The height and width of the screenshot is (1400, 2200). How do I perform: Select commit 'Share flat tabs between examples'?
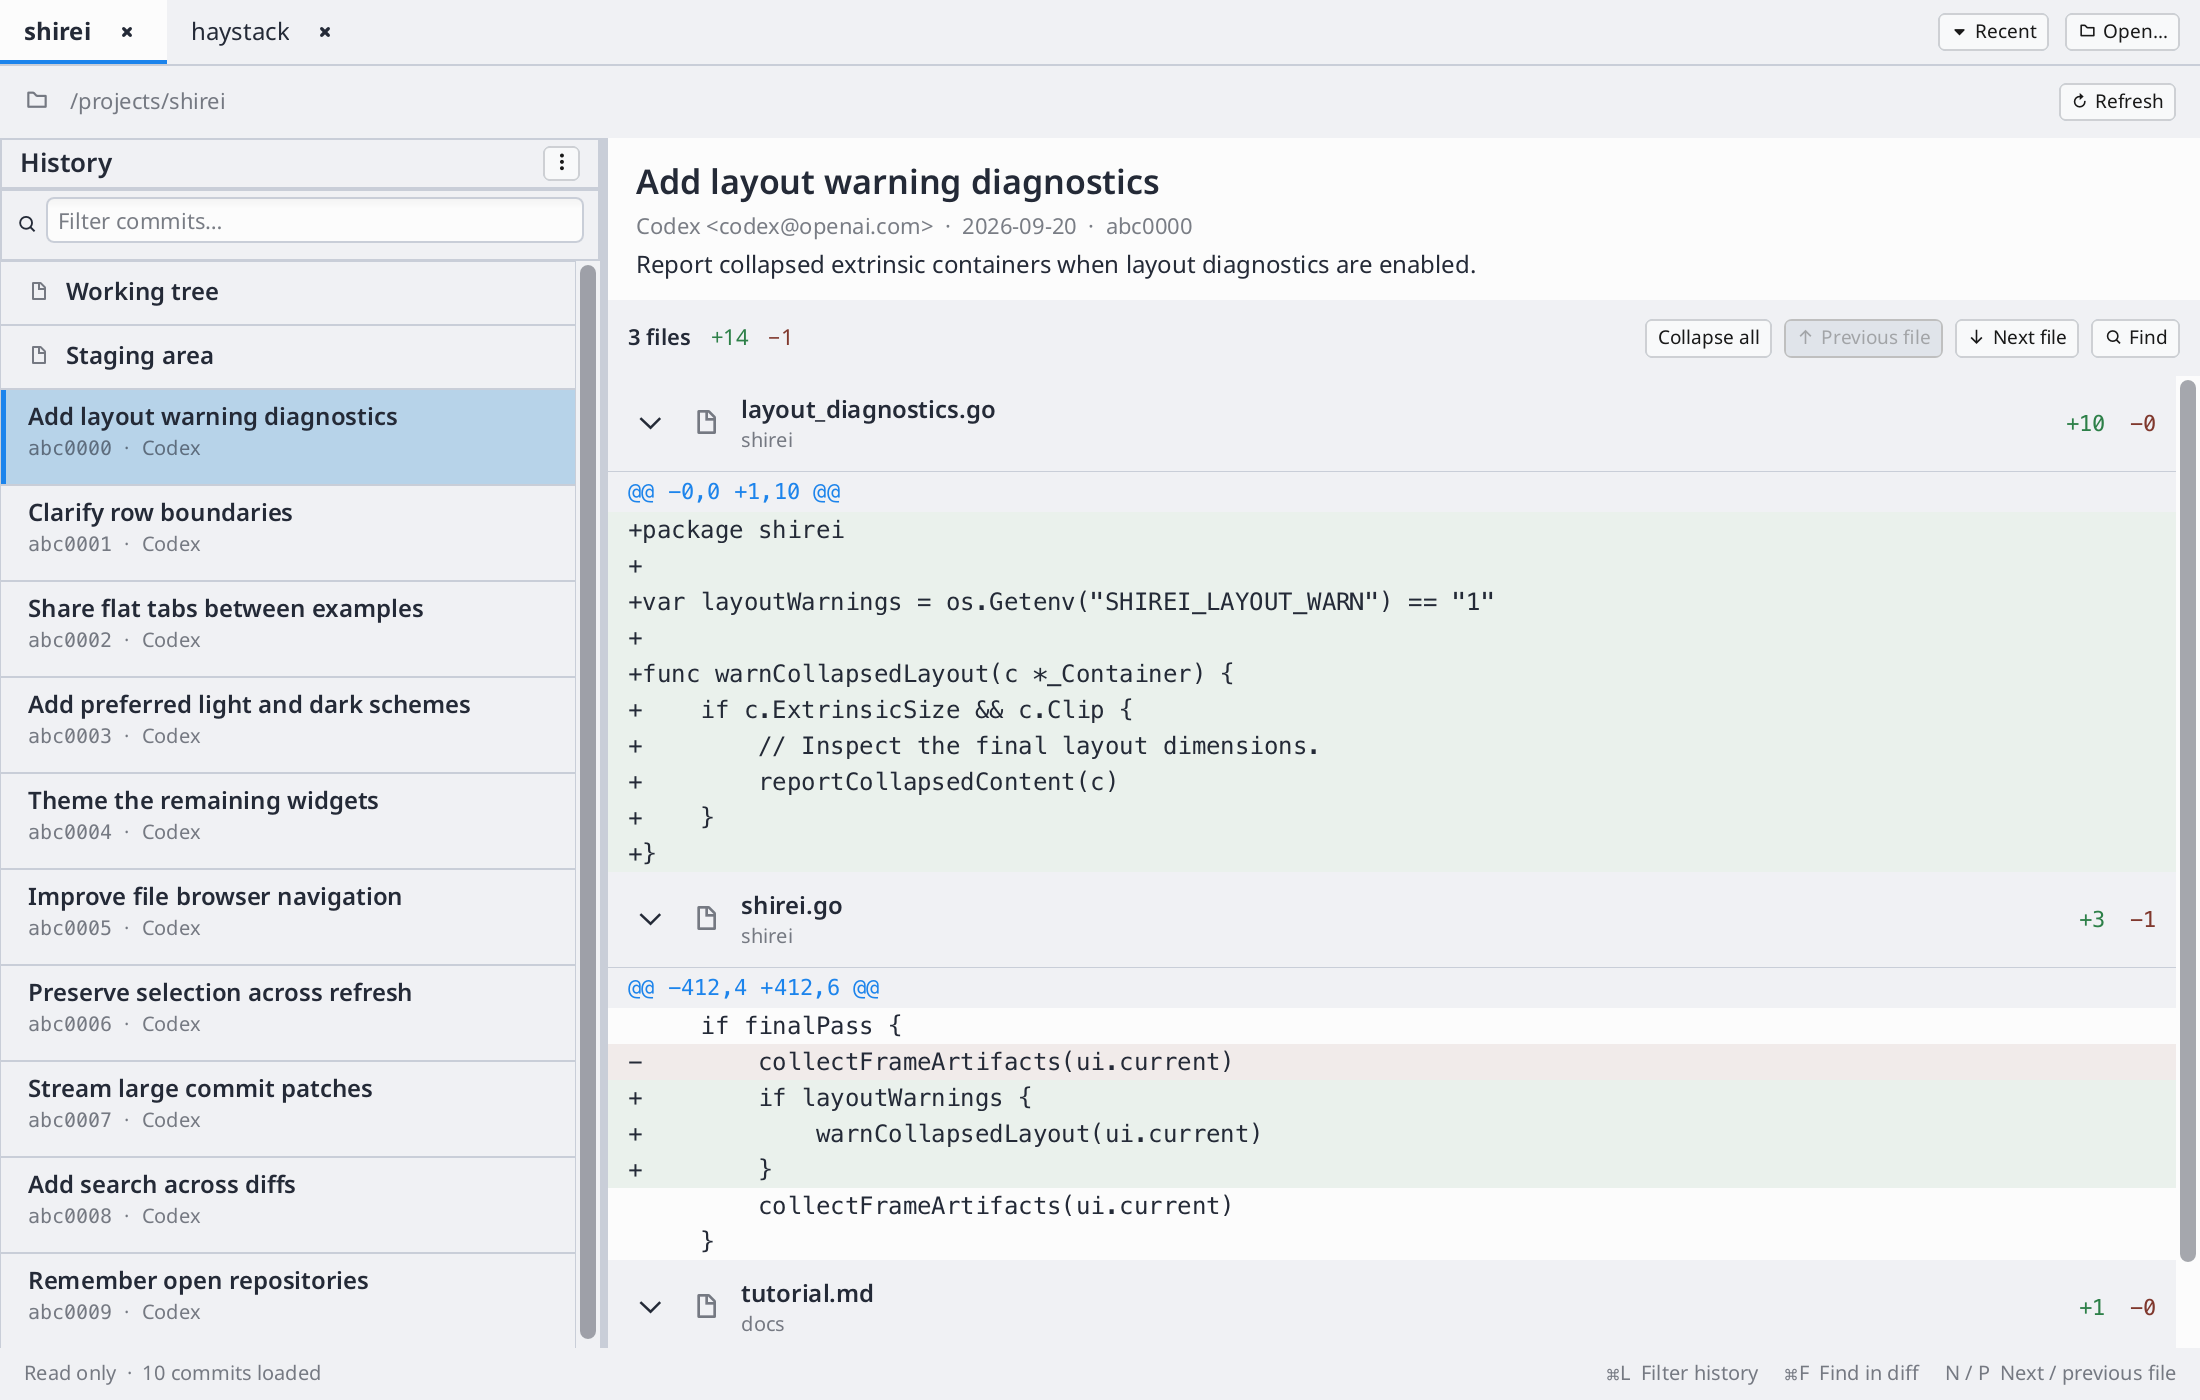coord(288,629)
